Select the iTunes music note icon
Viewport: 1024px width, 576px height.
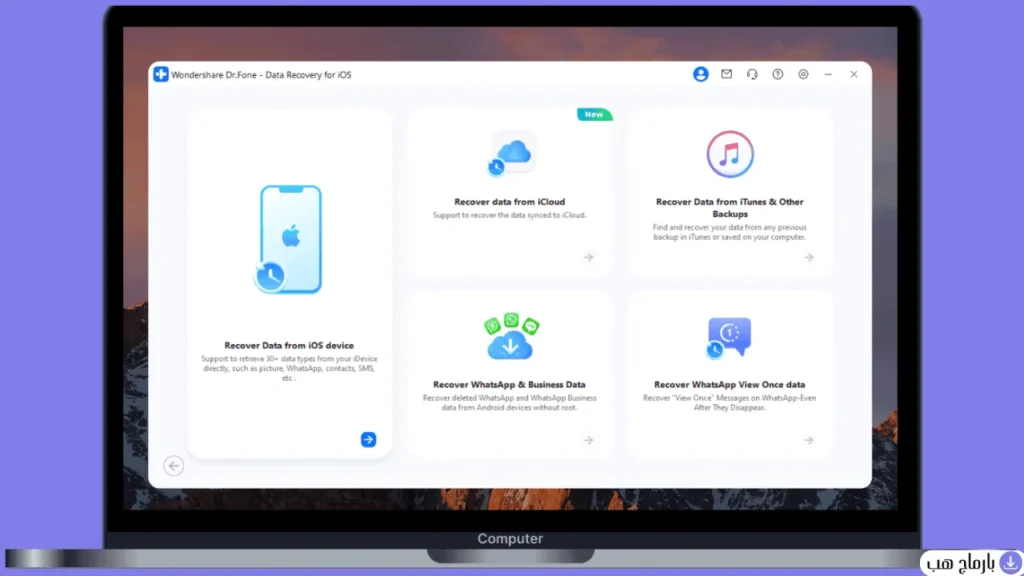[x=730, y=154]
